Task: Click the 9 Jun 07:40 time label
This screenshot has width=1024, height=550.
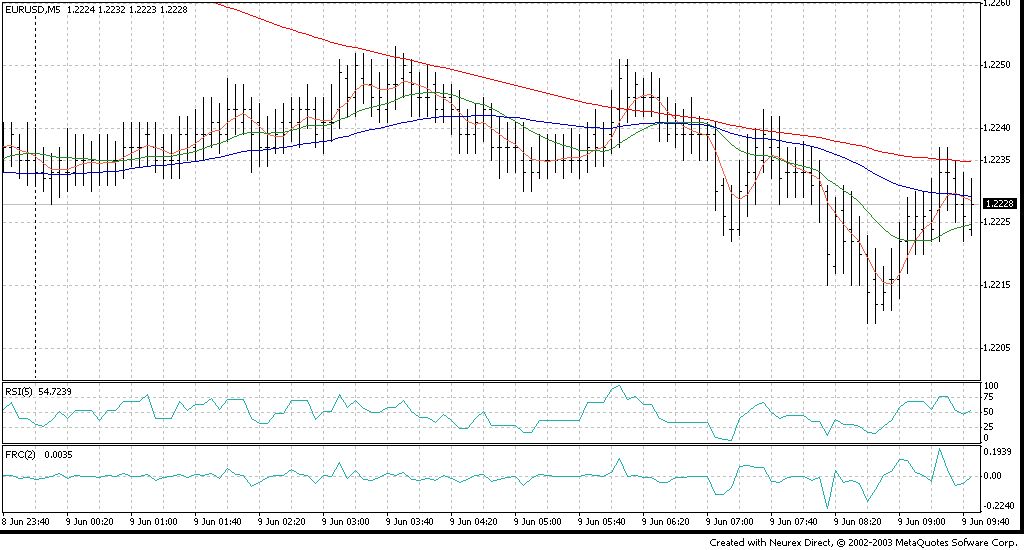Action: coord(793,521)
